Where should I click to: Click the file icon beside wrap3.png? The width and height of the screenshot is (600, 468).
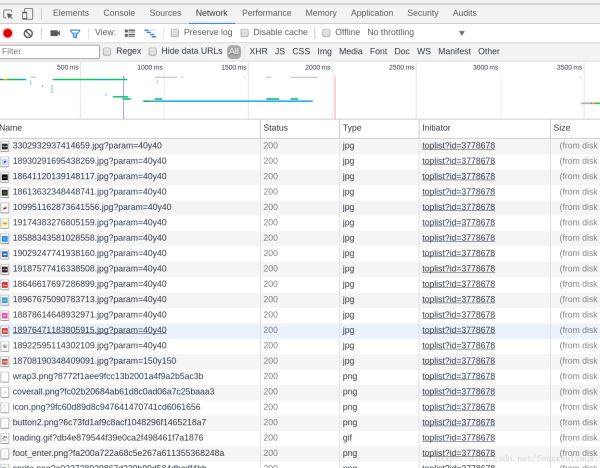[5, 377]
